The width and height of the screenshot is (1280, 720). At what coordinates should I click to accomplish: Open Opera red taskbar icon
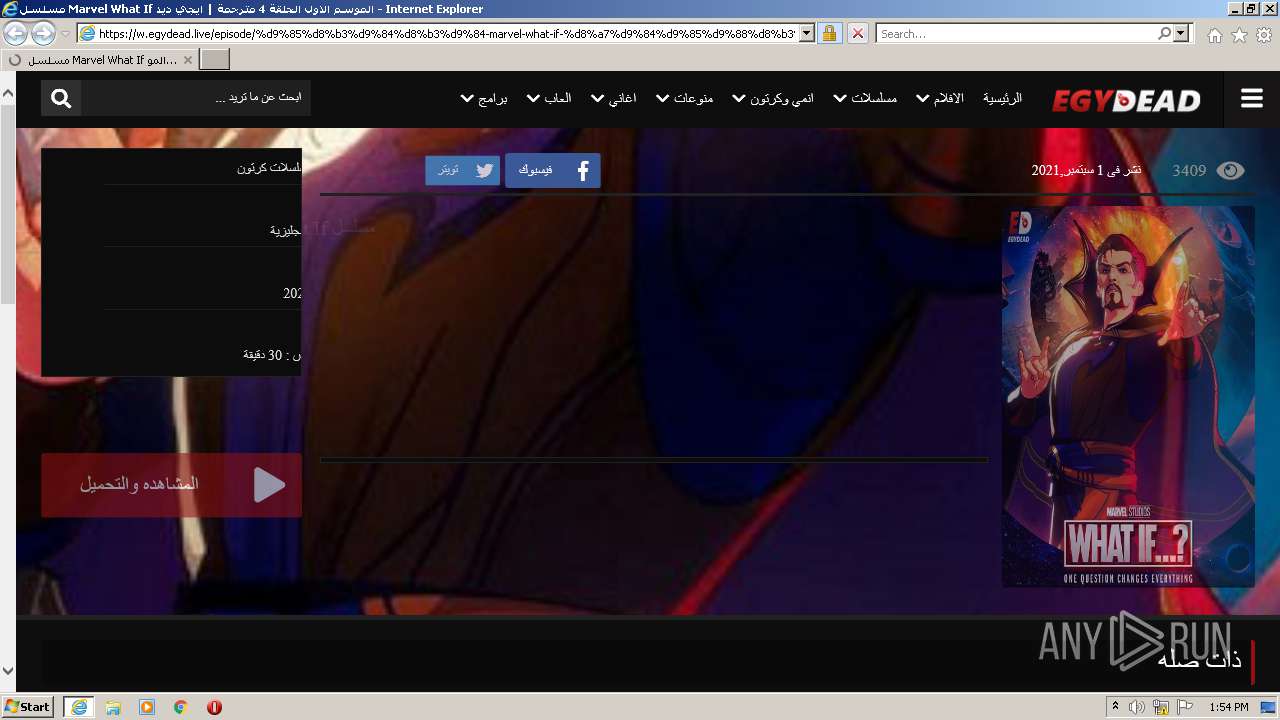click(x=214, y=707)
